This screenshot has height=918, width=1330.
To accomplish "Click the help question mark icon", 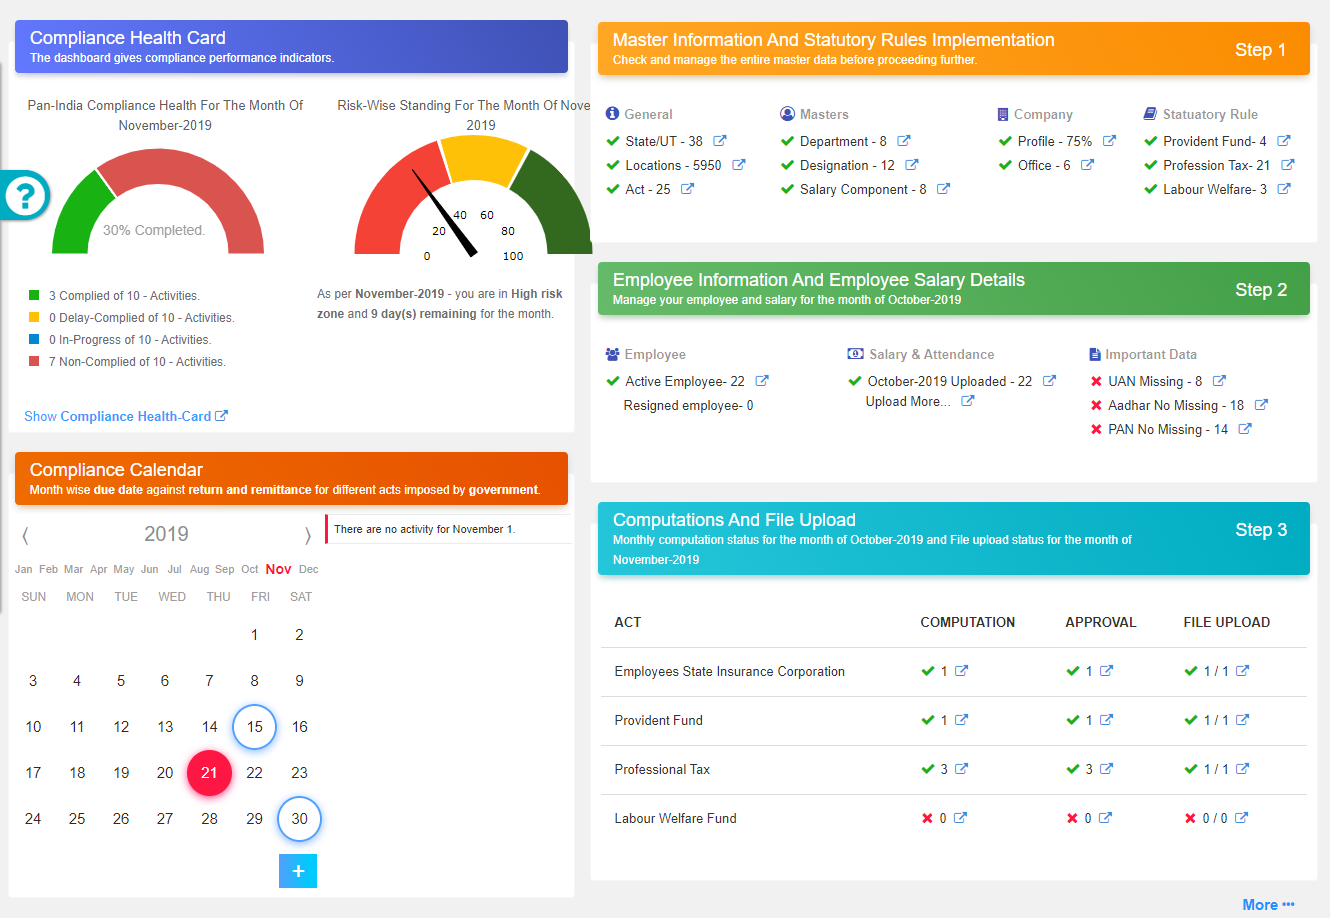I will click(25, 195).
